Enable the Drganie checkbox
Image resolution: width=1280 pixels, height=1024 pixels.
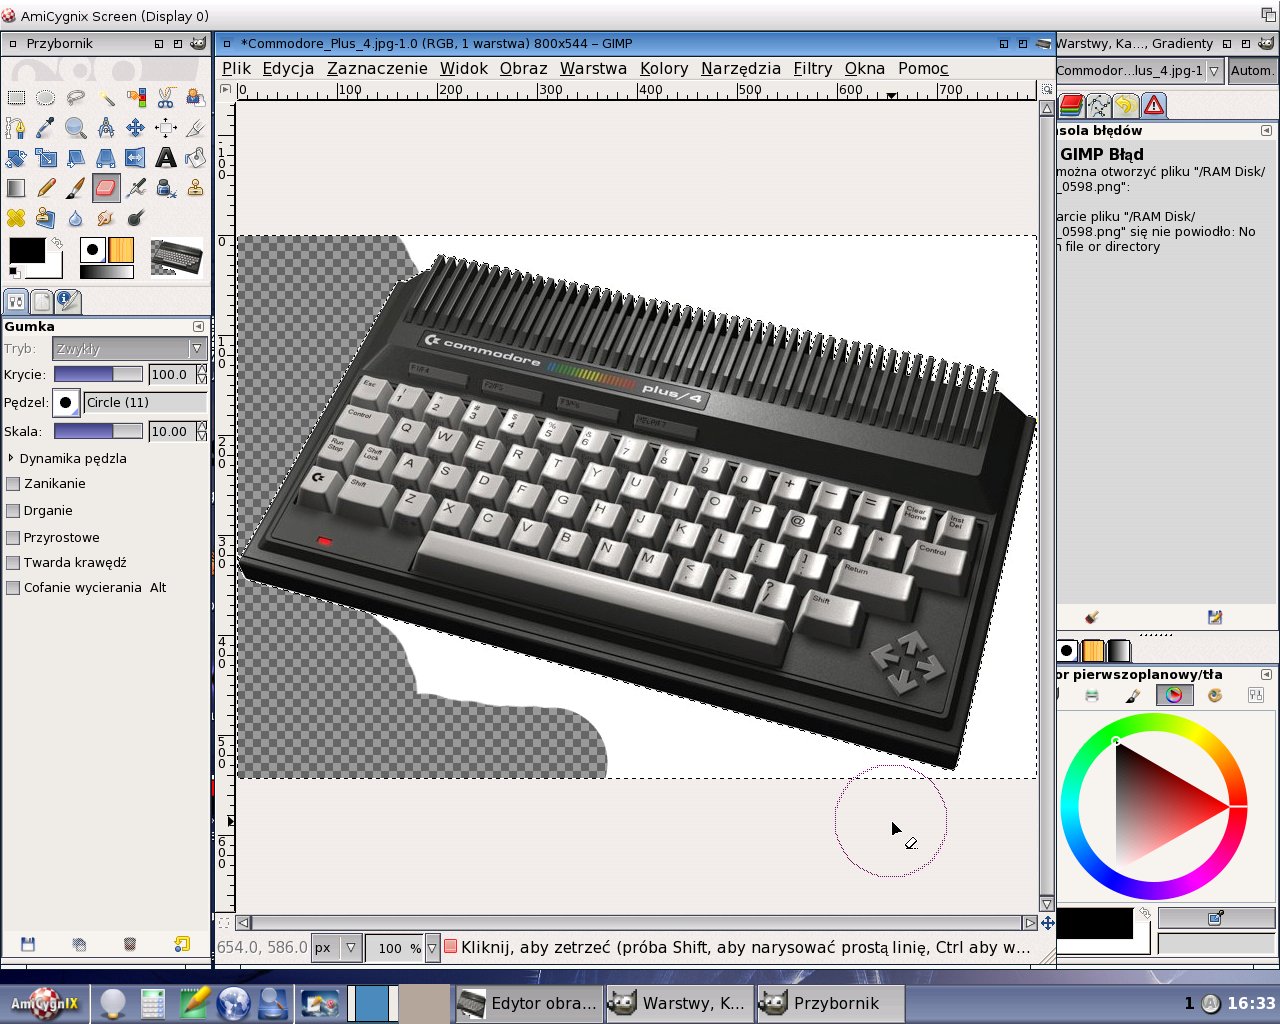click(x=13, y=510)
